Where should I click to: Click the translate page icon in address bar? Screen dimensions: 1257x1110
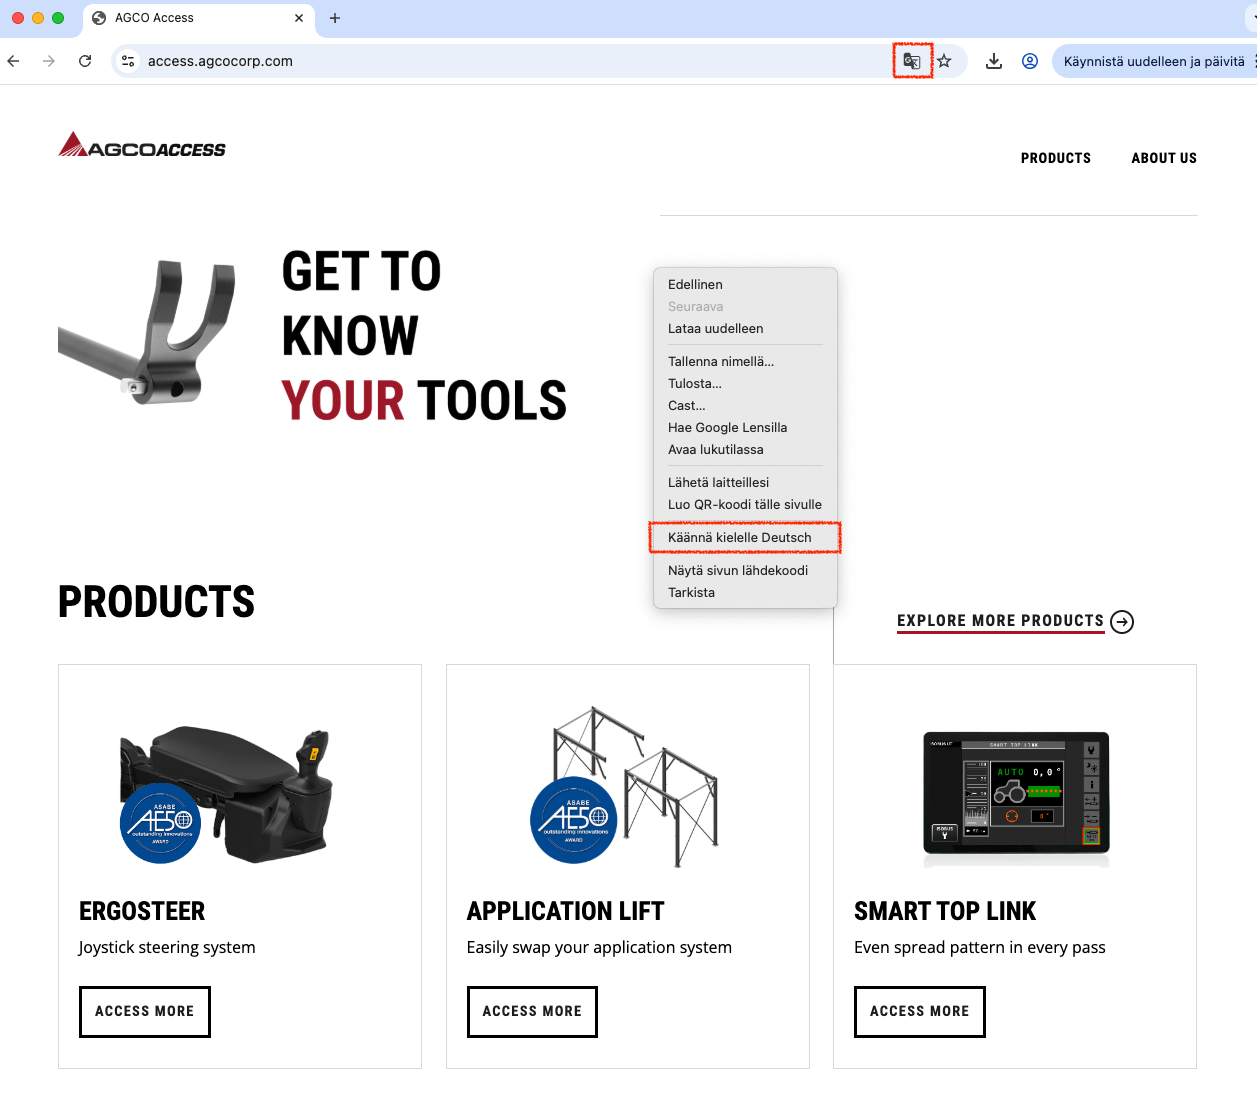[912, 61]
